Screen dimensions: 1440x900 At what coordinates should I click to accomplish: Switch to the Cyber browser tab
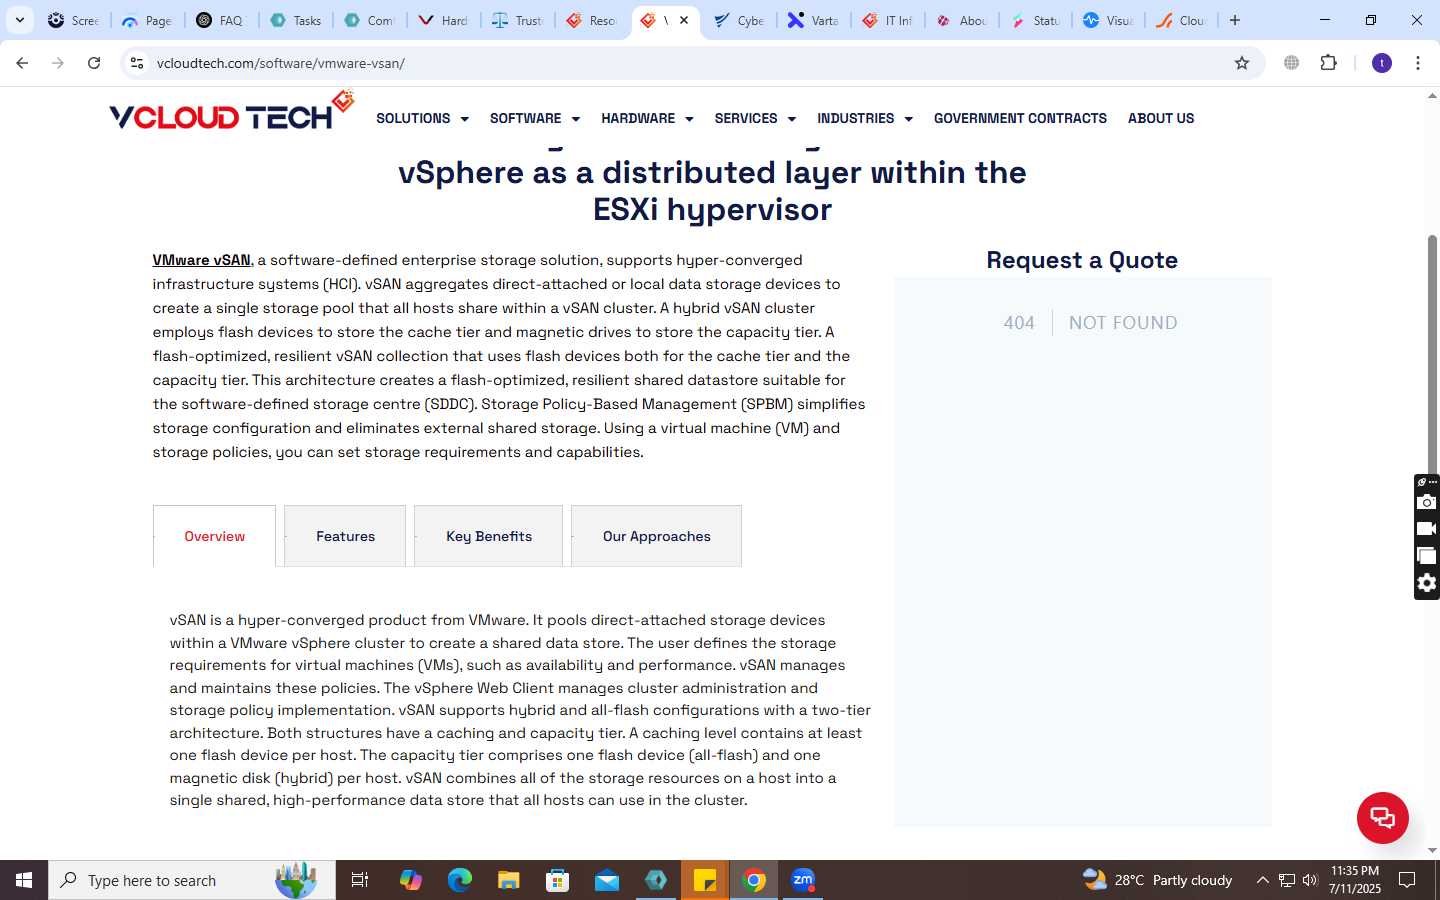click(x=740, y=20)
